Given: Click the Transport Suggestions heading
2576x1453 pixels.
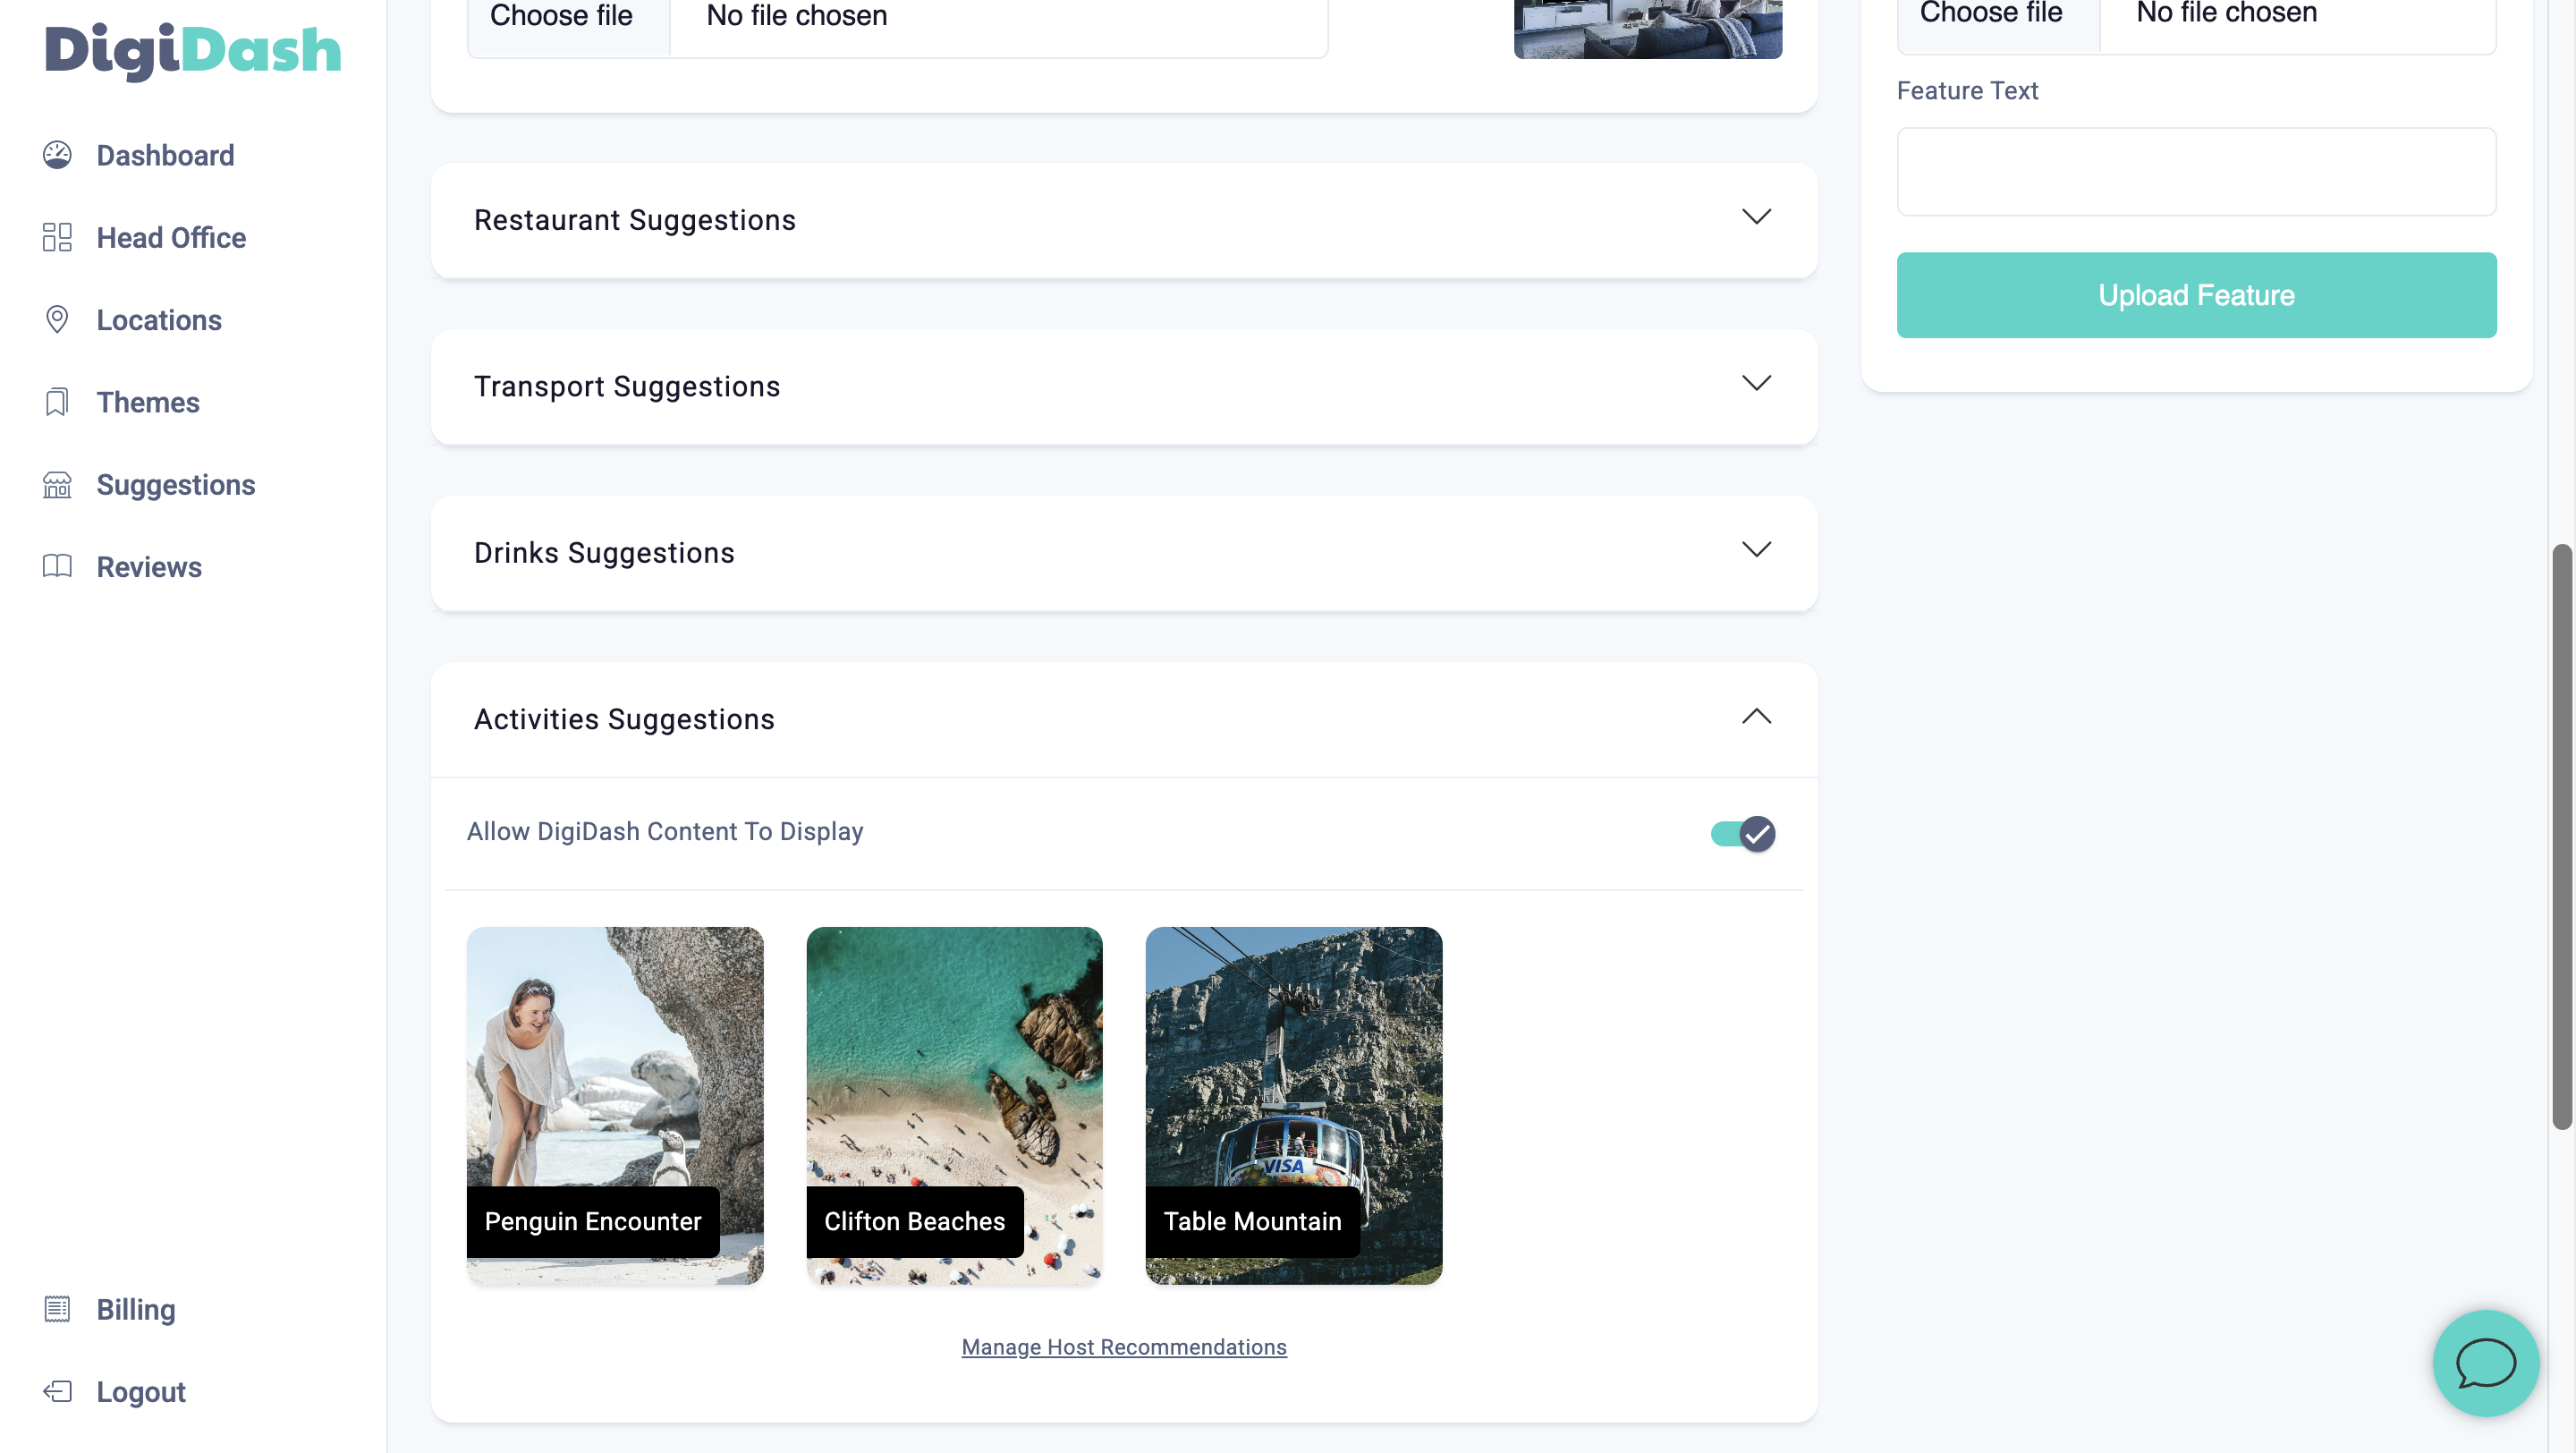Looking at the screenshot, I should (627, 386).
